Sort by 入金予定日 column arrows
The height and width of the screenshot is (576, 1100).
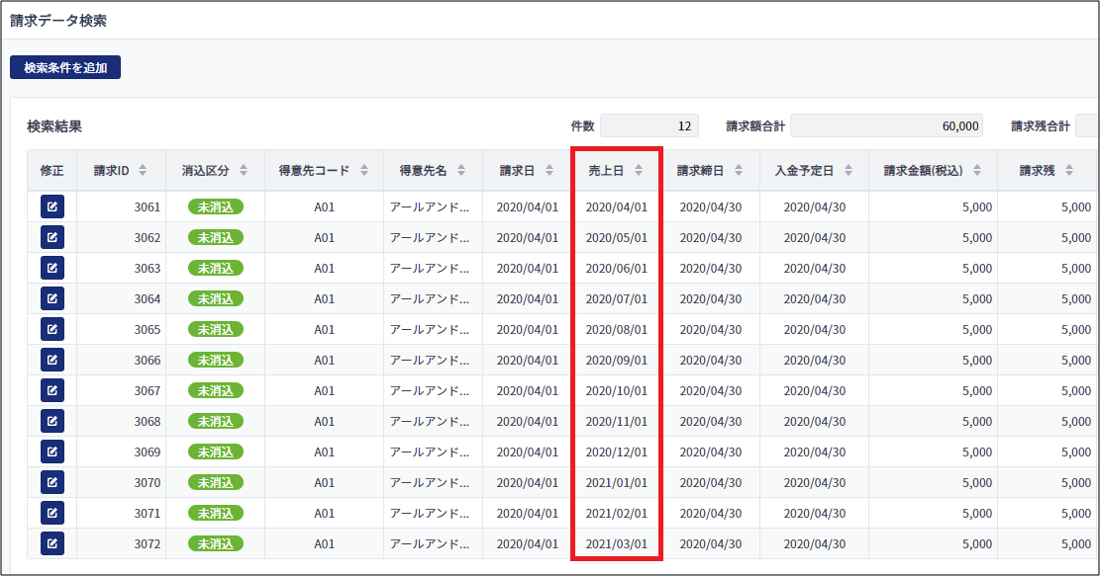[848, 170]
